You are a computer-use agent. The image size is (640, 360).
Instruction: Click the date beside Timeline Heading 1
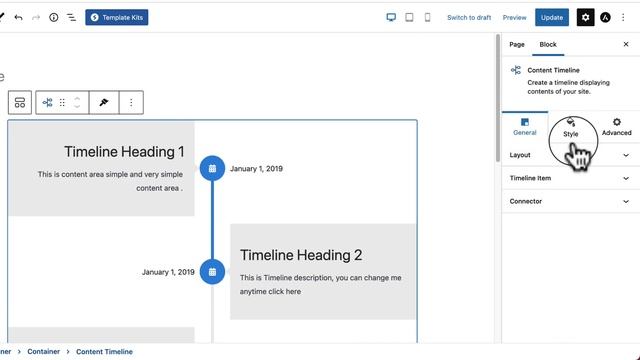(256, 169)
